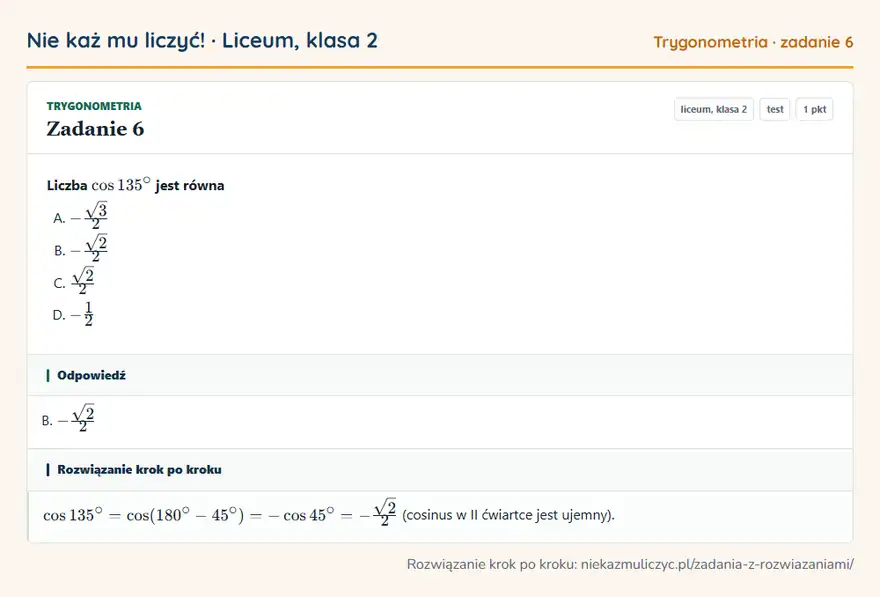
Task: Click the question text 'Liczba cos 135° jest równa'
Action: pos(135,185)
